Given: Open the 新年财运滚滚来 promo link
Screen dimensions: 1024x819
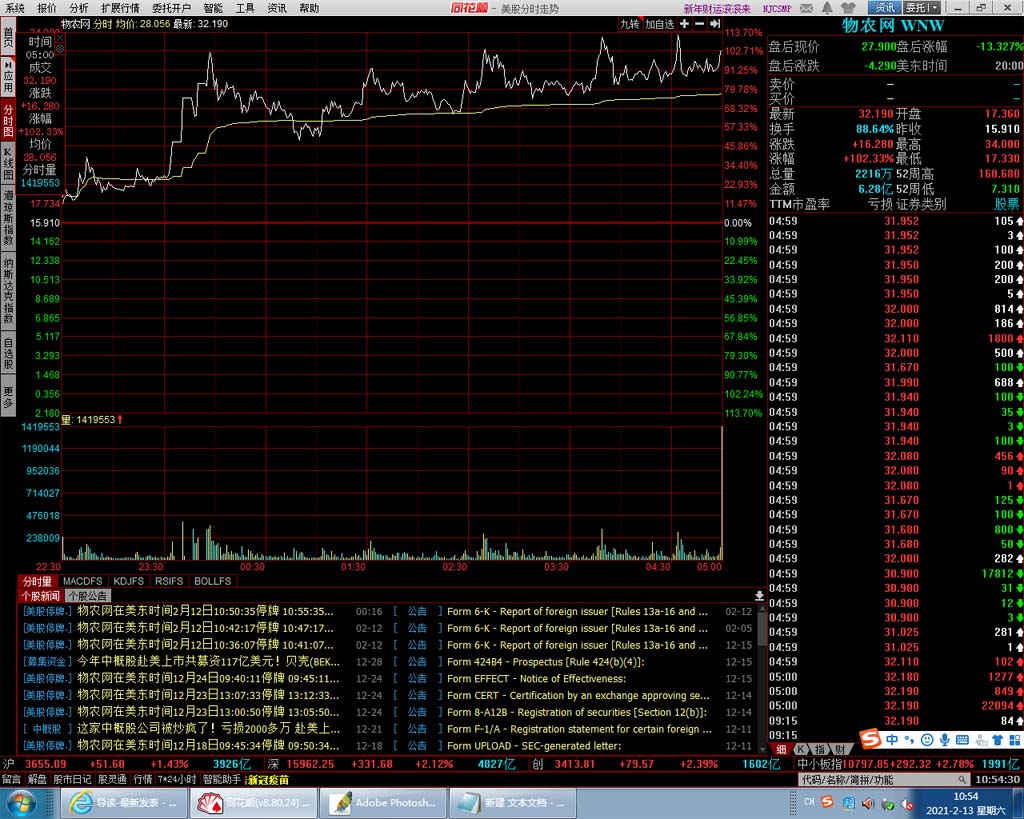Looking at the screenshot, I should pos(717,8).
